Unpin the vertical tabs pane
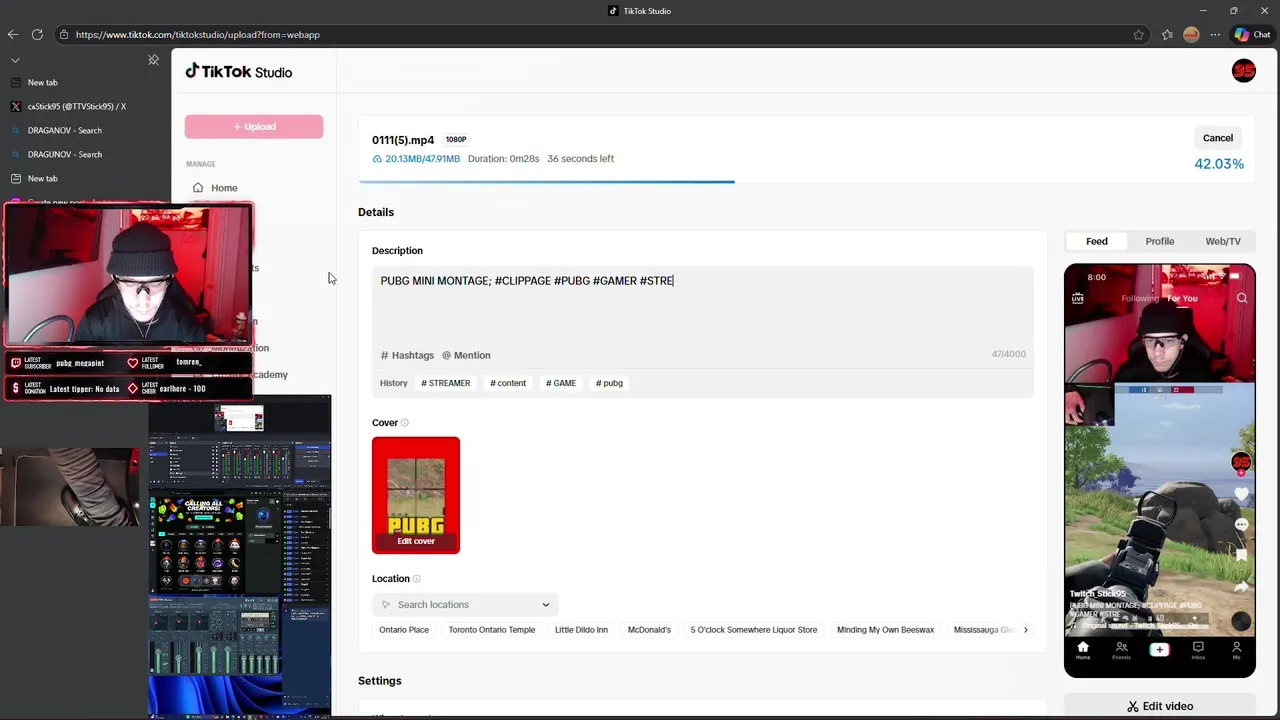 (x=153, y=60)
